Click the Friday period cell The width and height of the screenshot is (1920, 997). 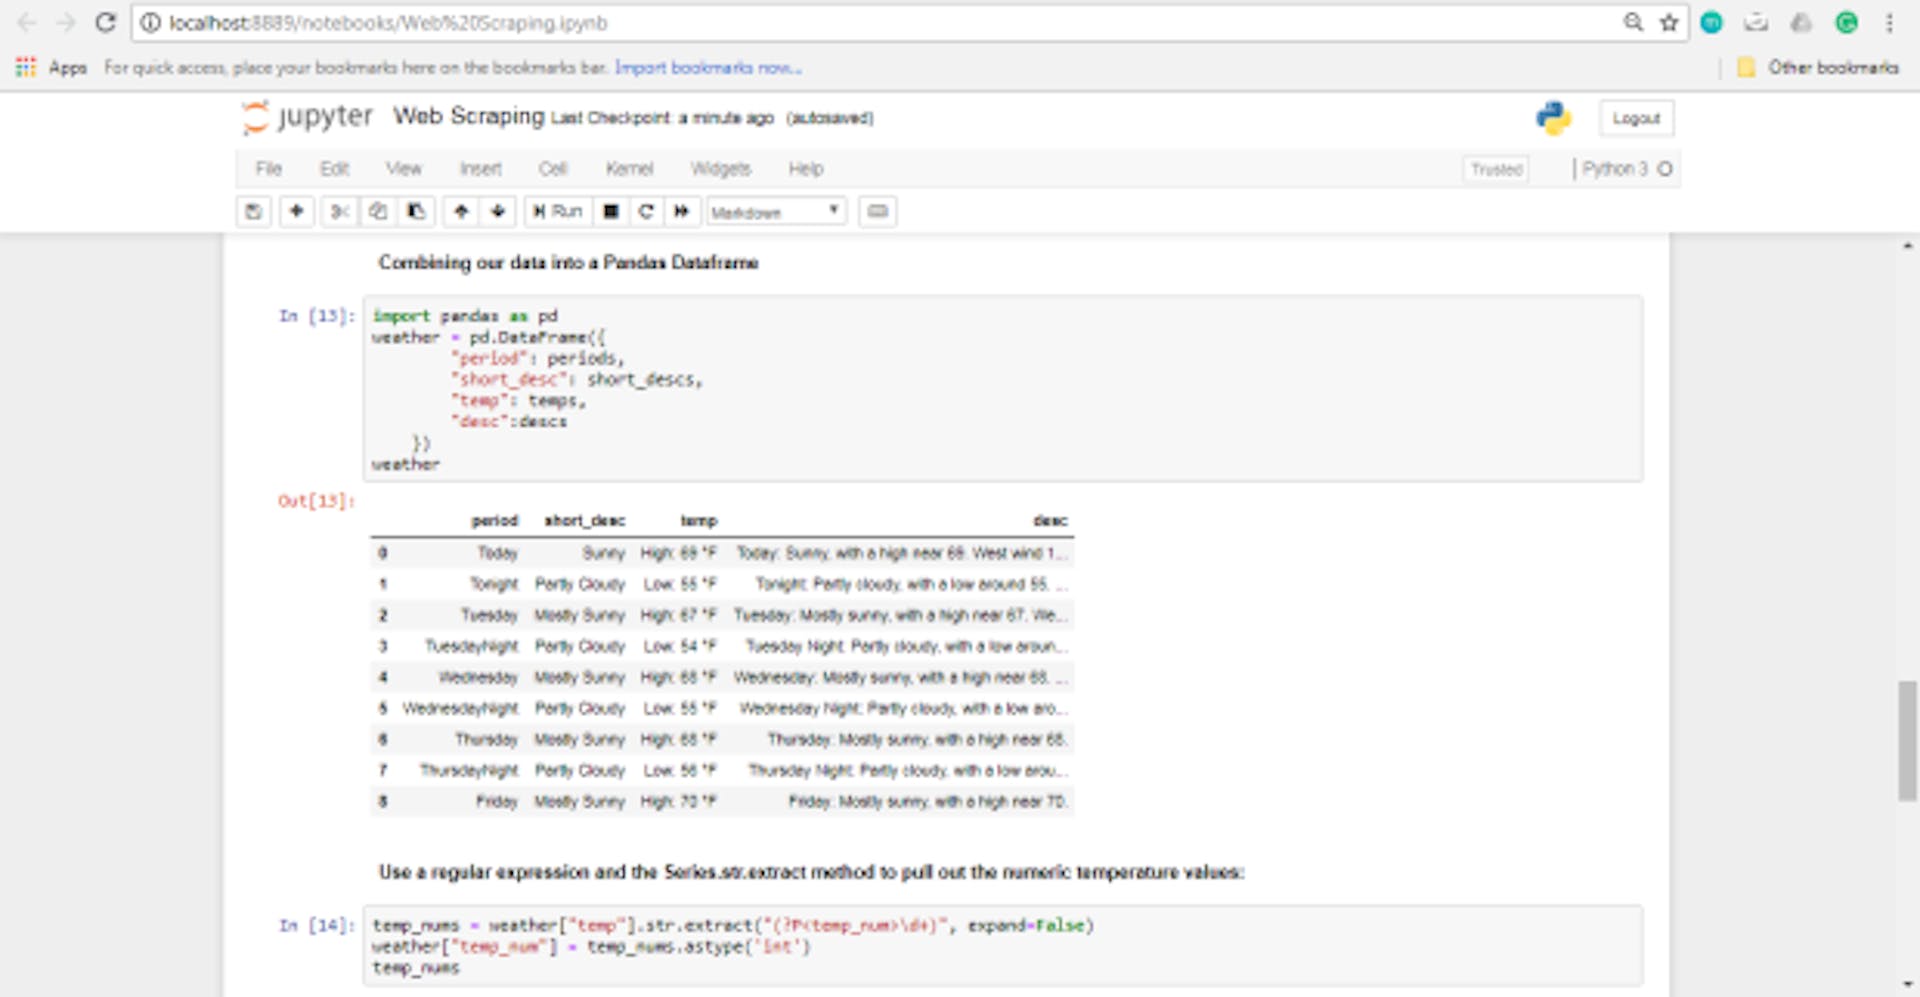[x=497, y=801]
